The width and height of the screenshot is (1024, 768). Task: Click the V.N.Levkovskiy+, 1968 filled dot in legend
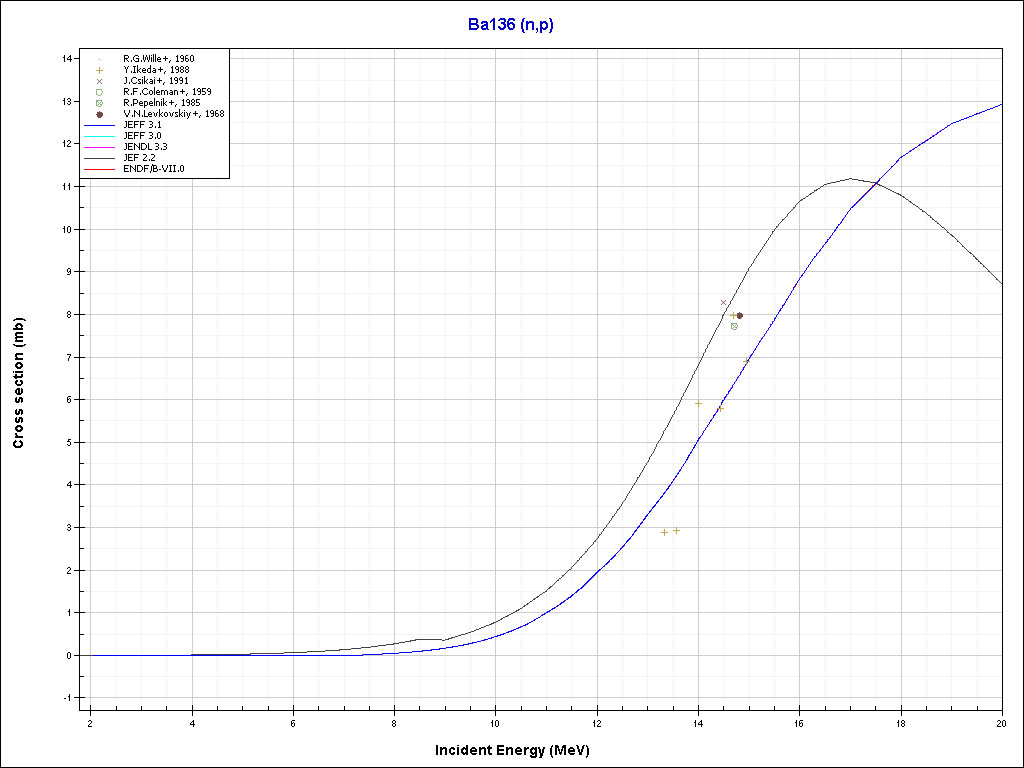[x=100, y=114]
